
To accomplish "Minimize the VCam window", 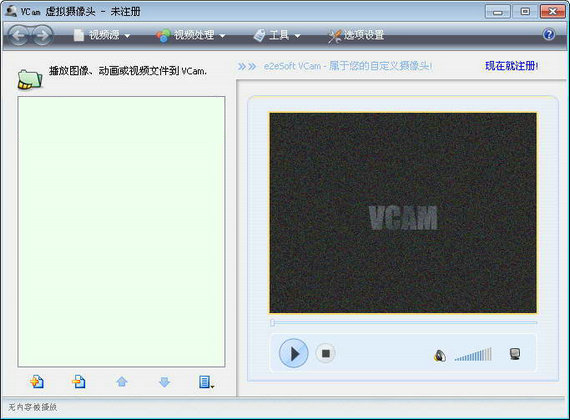I will click(498, 12).
